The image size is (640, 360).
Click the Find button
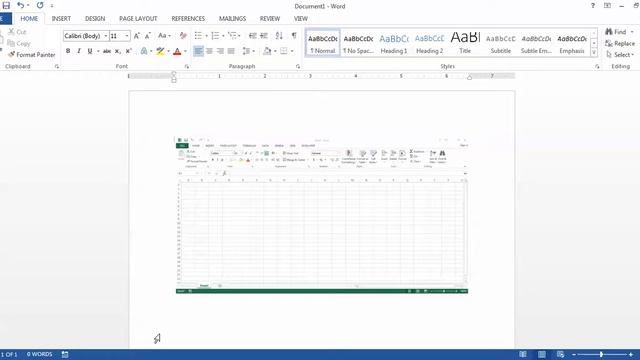tap(619, 32)
